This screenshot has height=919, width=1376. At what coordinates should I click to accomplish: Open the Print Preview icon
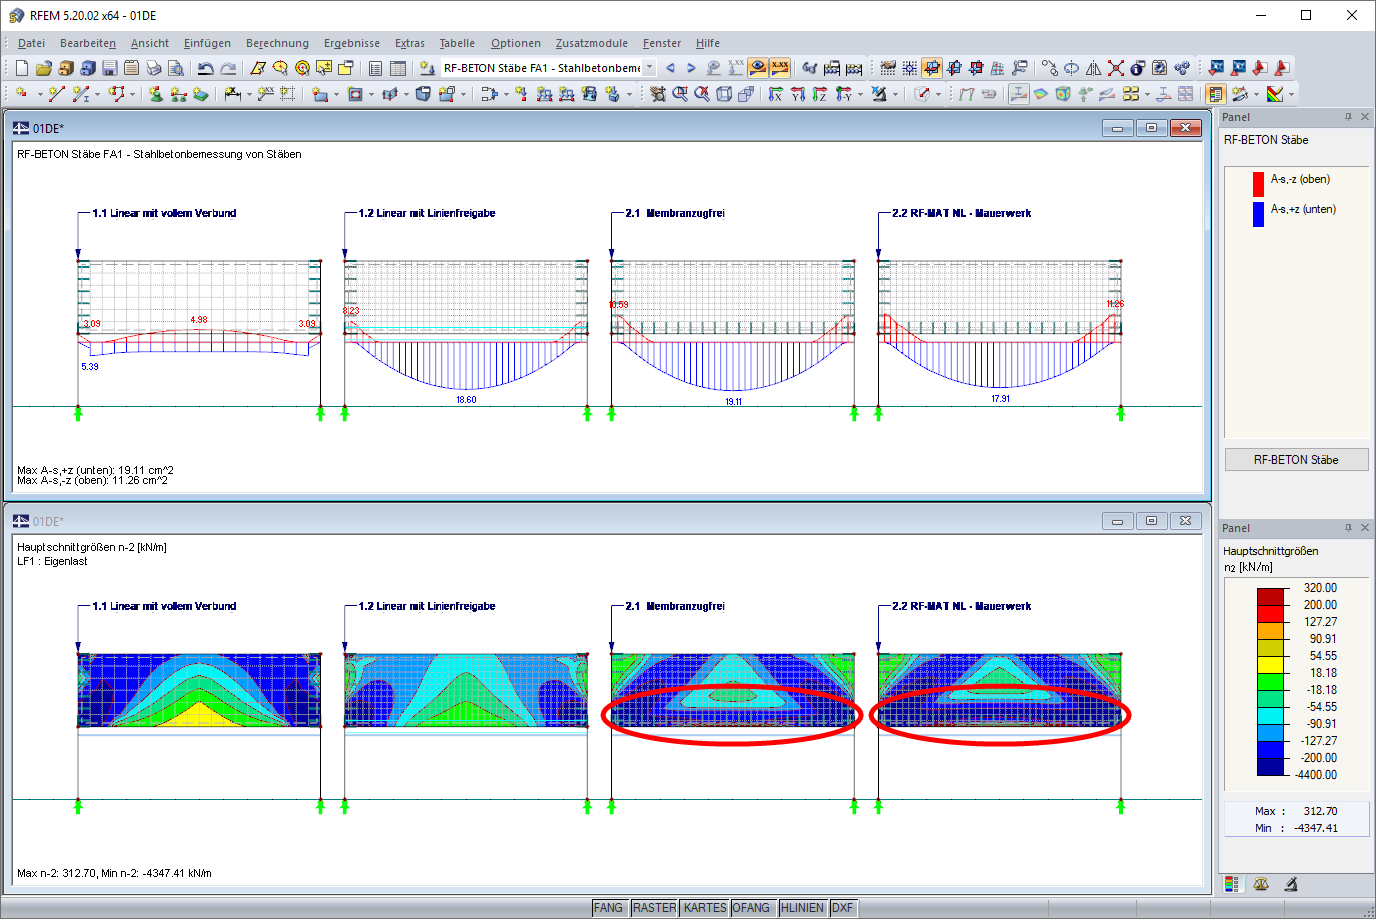click(176, 68)
